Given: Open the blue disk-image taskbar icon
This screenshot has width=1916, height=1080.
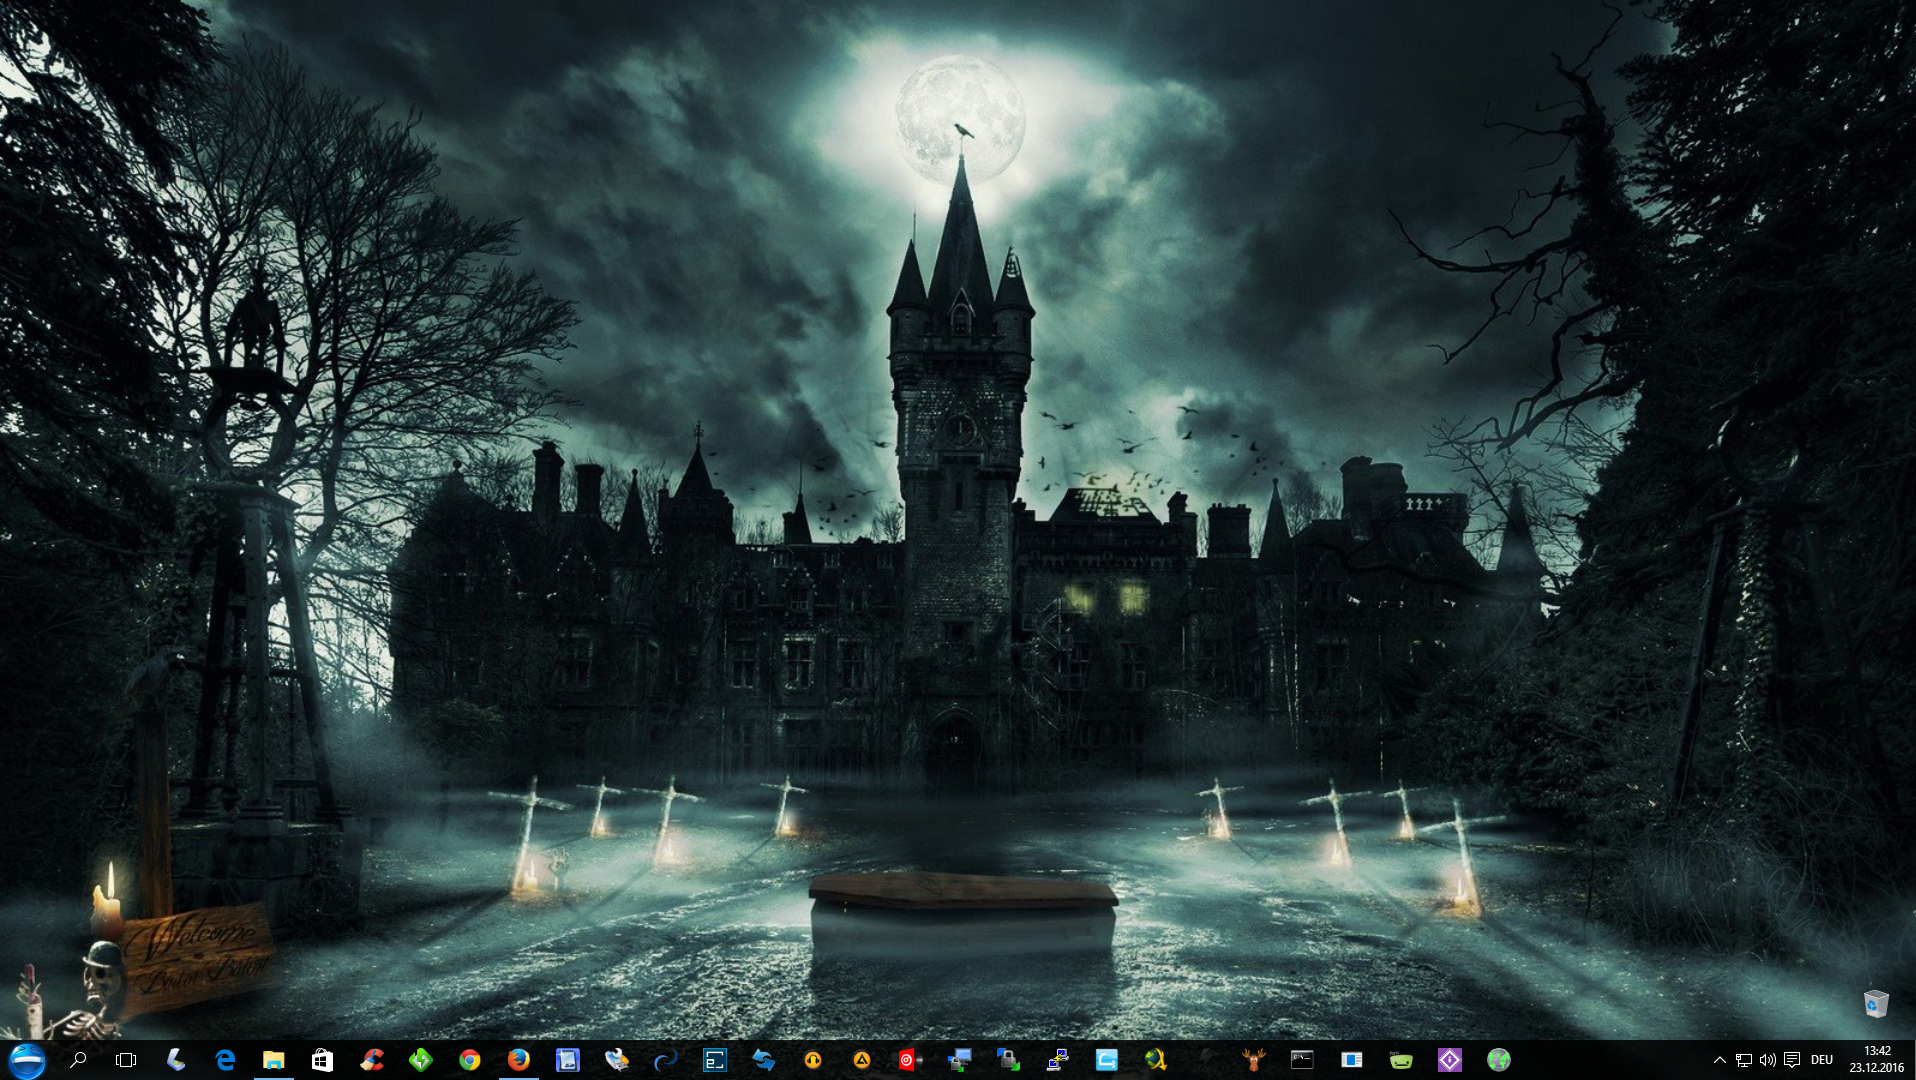Looking at the screenshot, I should pyautogui.click(x=567, y=1060).
